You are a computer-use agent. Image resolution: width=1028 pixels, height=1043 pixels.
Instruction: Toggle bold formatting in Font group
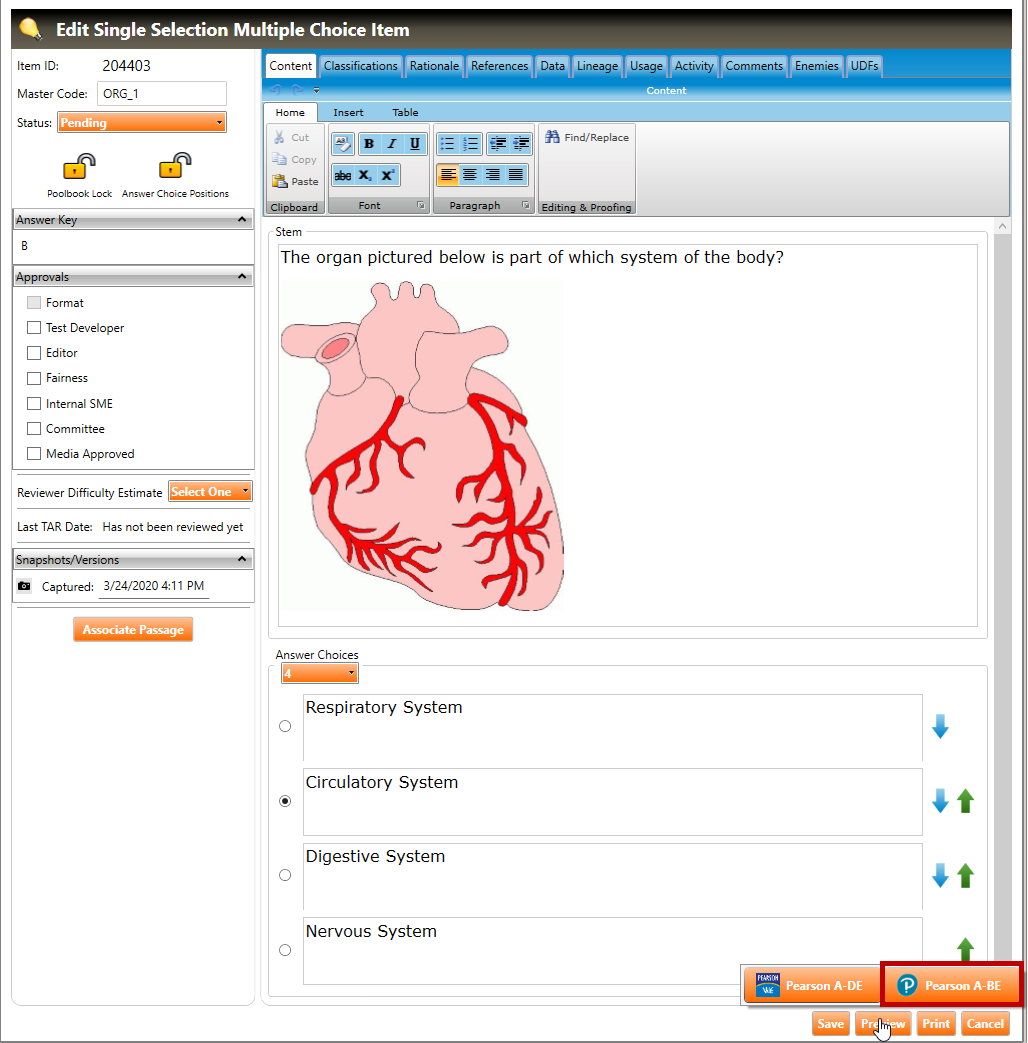tap(369, 144)
